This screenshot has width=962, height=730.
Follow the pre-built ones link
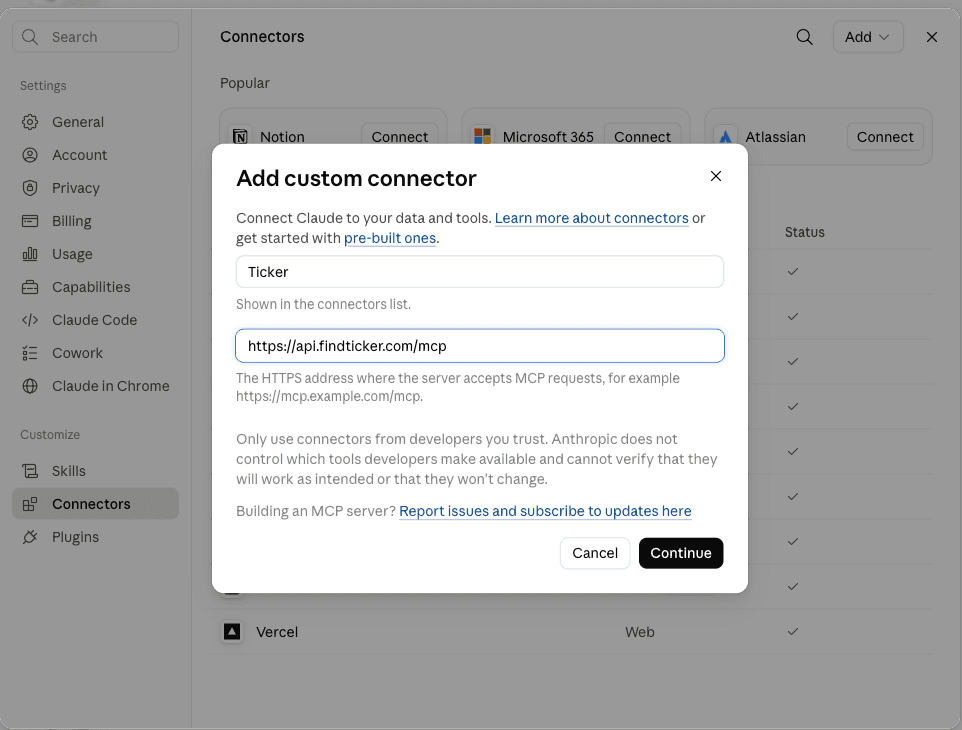pos(390,238)
